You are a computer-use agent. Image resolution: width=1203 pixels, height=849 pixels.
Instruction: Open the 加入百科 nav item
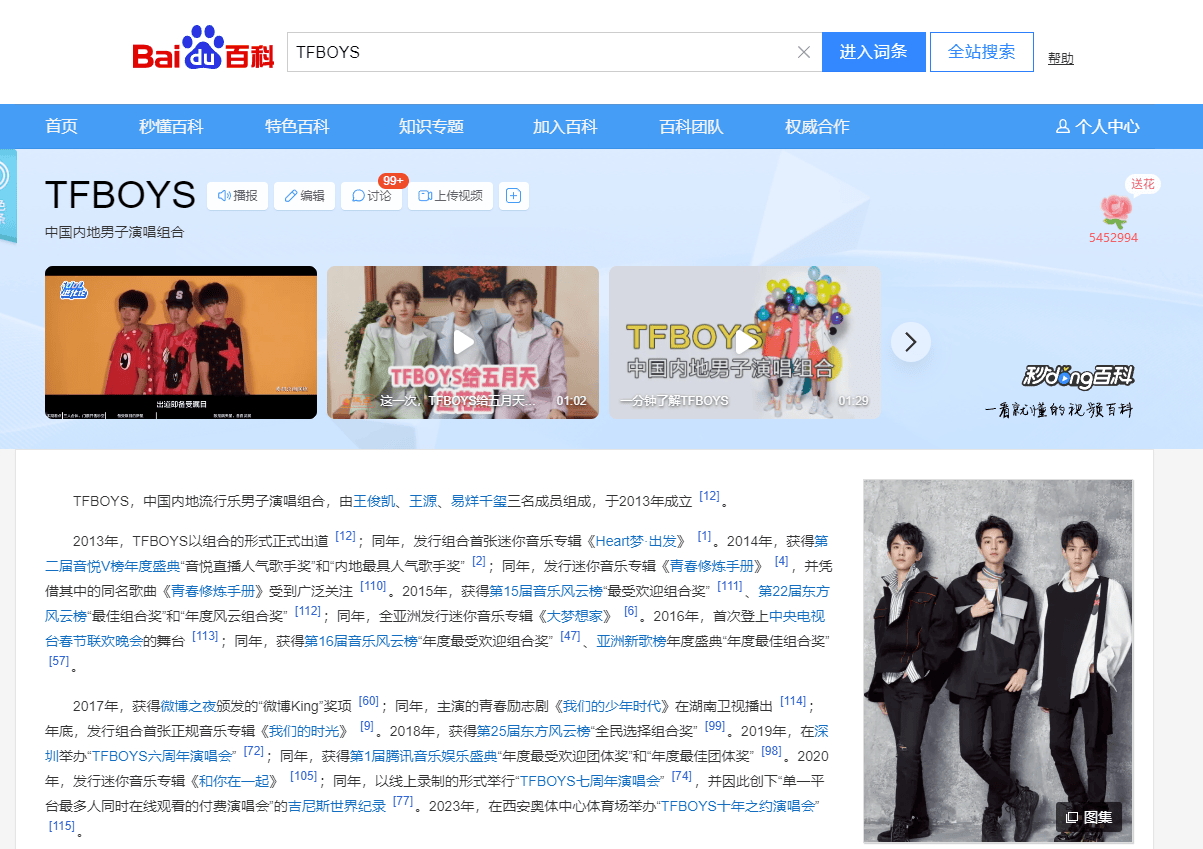click(565, 126)
